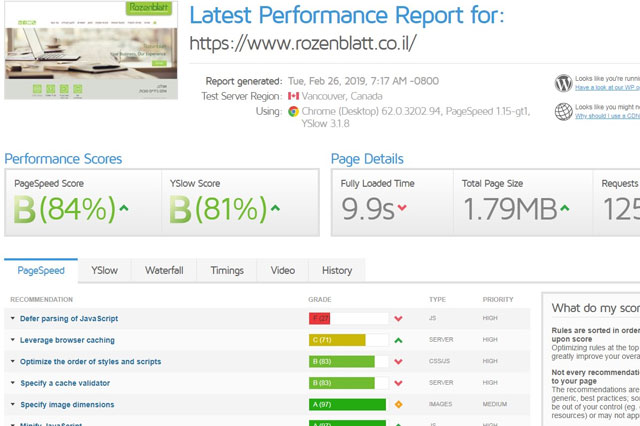640x426 pixels.
Task: Click green trend arrow for Leverage browser caching
Action: point(398,340)
